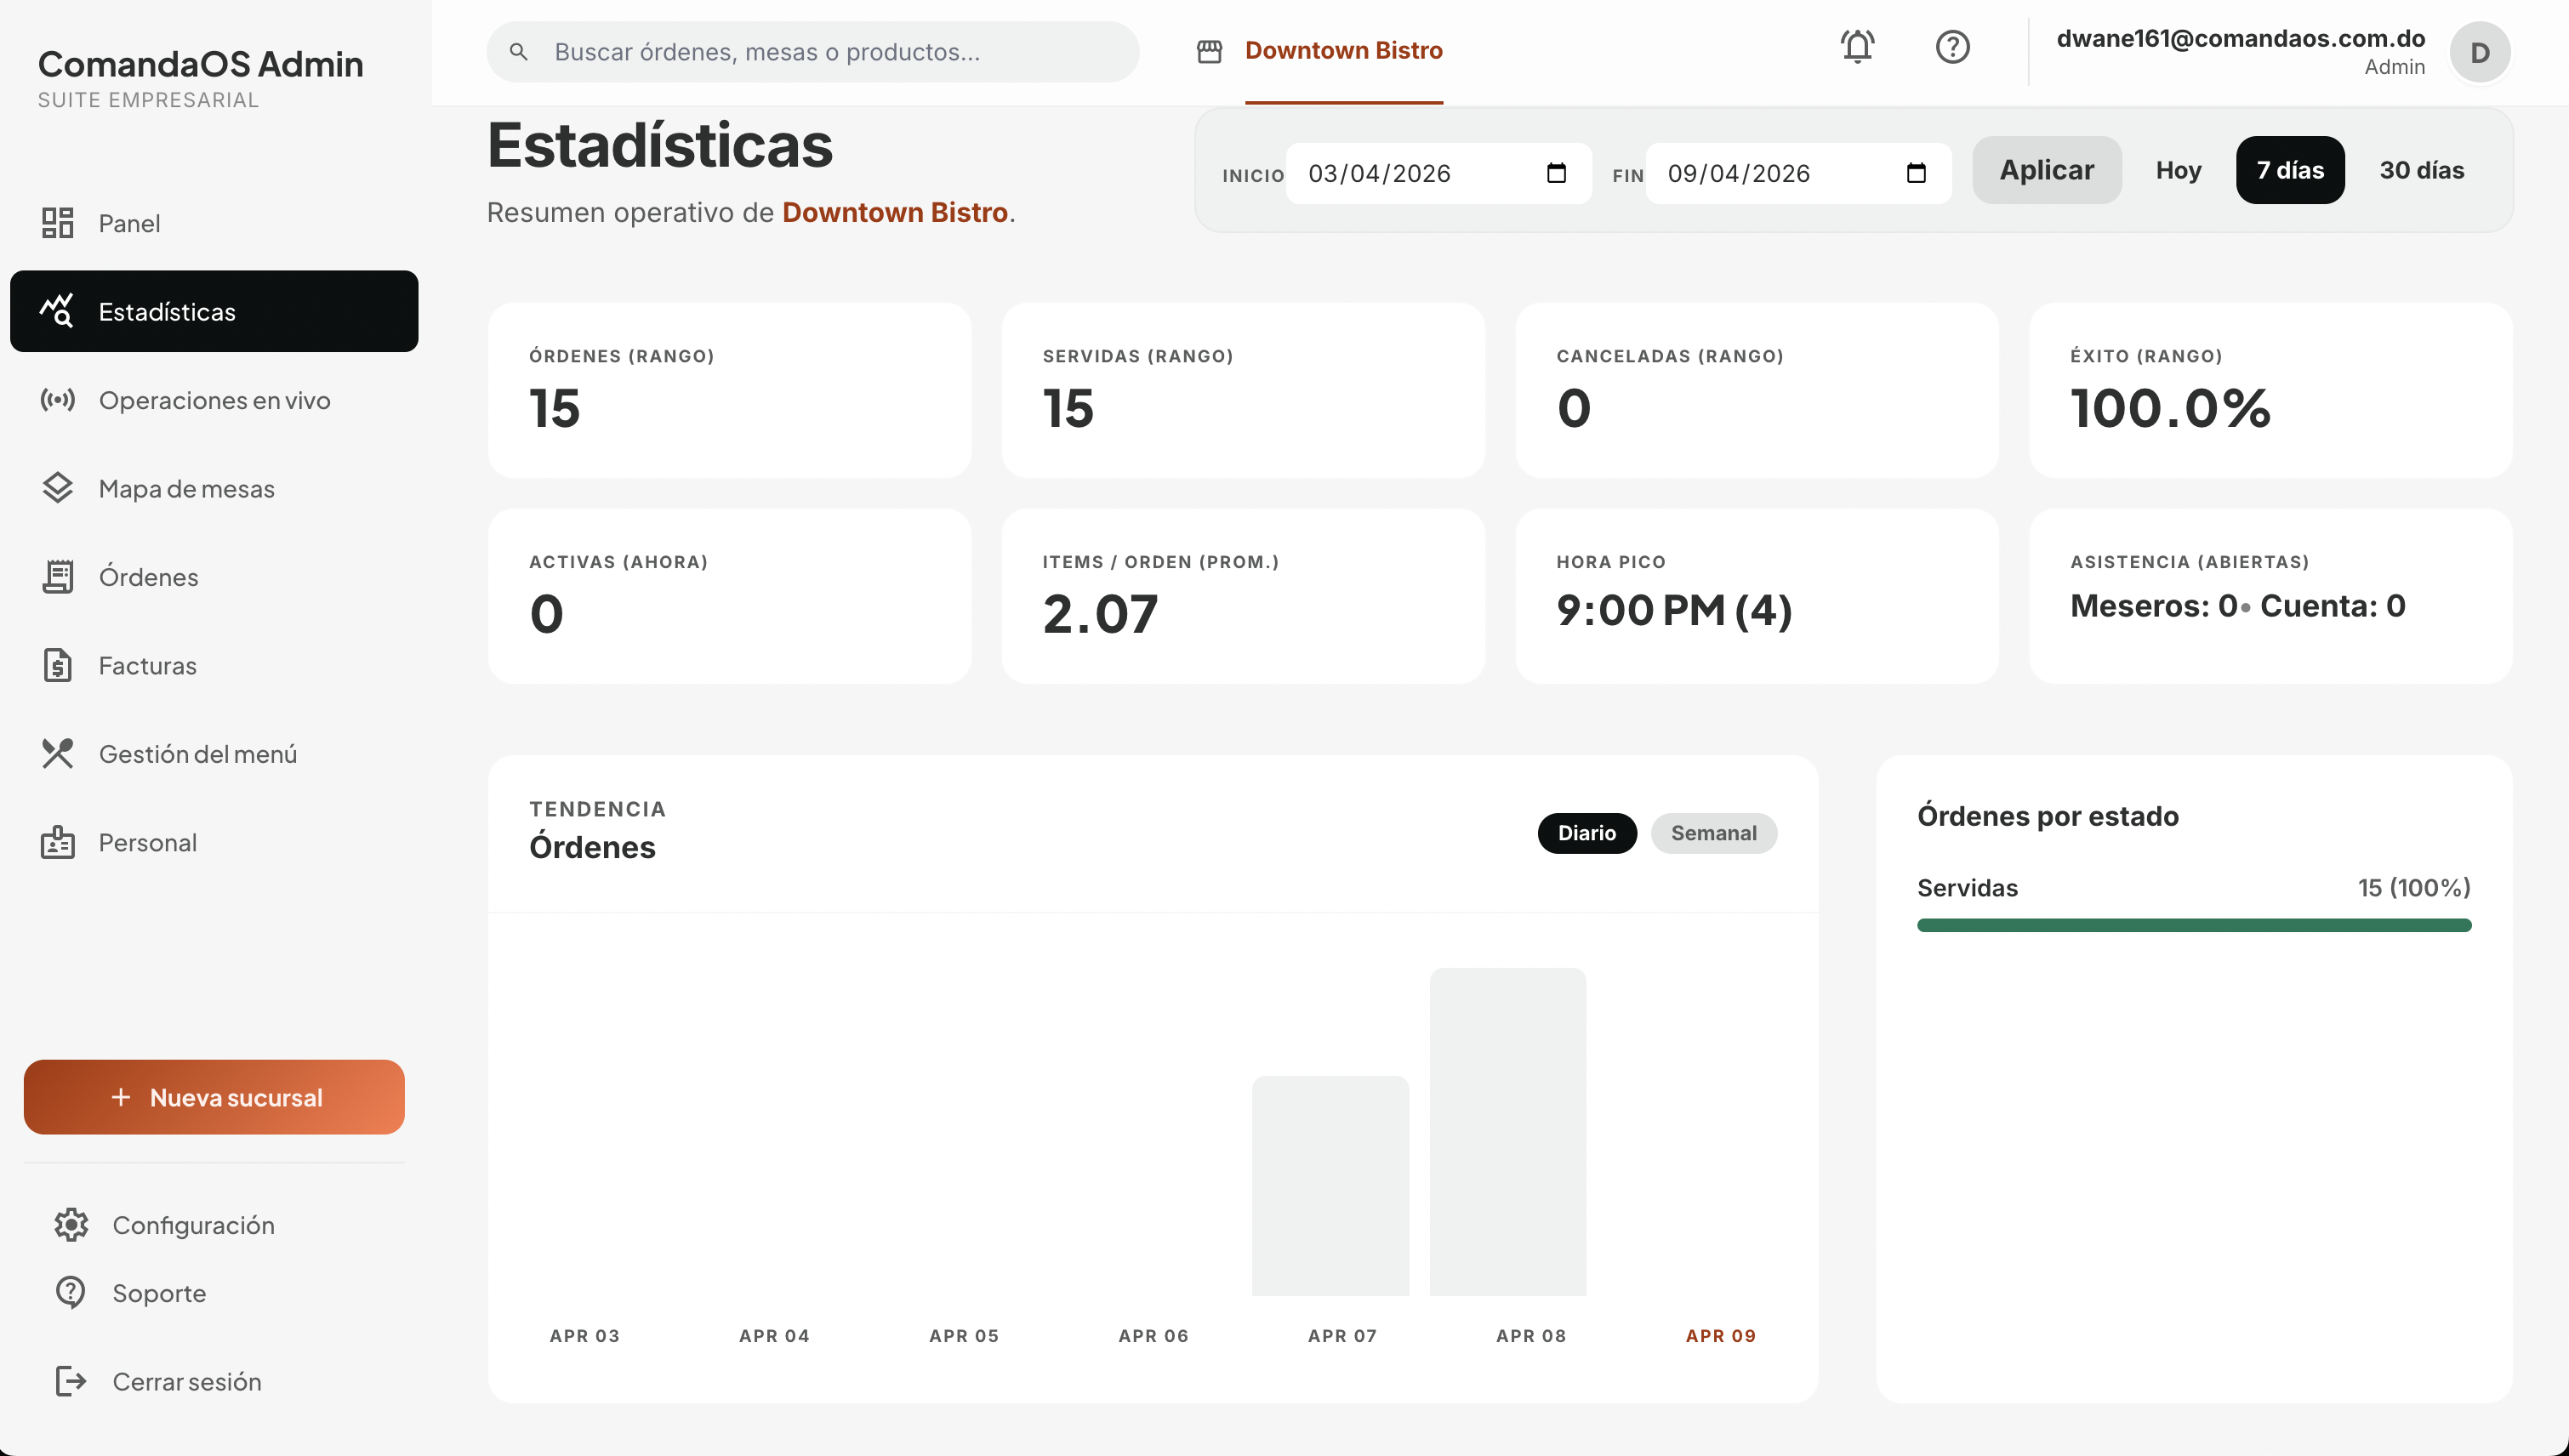Open Operaciones en vivo from the sidebar

[x=57, y=400]
